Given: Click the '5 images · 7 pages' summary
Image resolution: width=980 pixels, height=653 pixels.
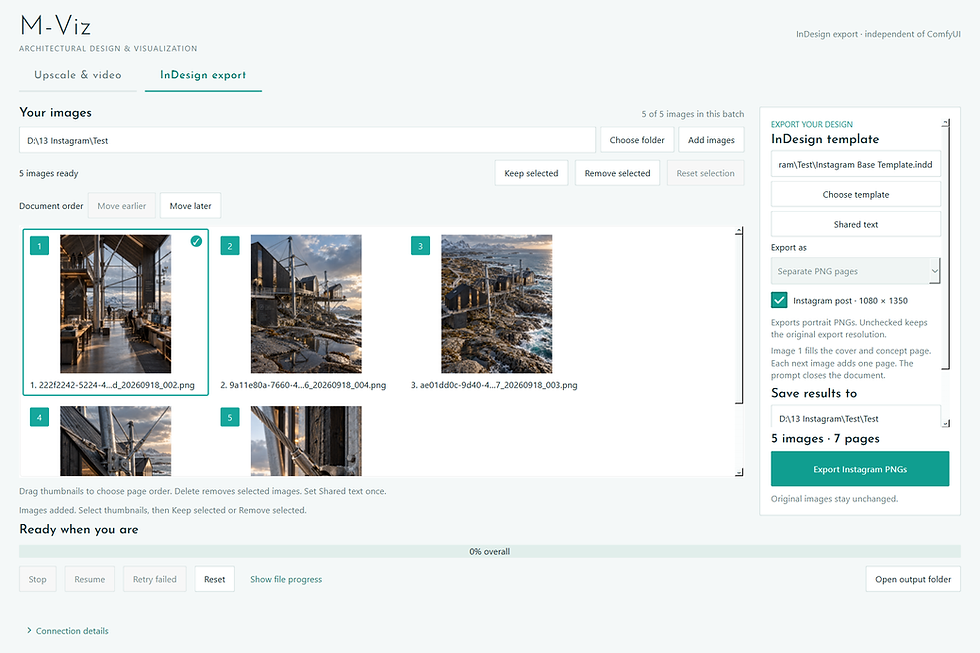Looking at the screenshot, I should [825, 439].
